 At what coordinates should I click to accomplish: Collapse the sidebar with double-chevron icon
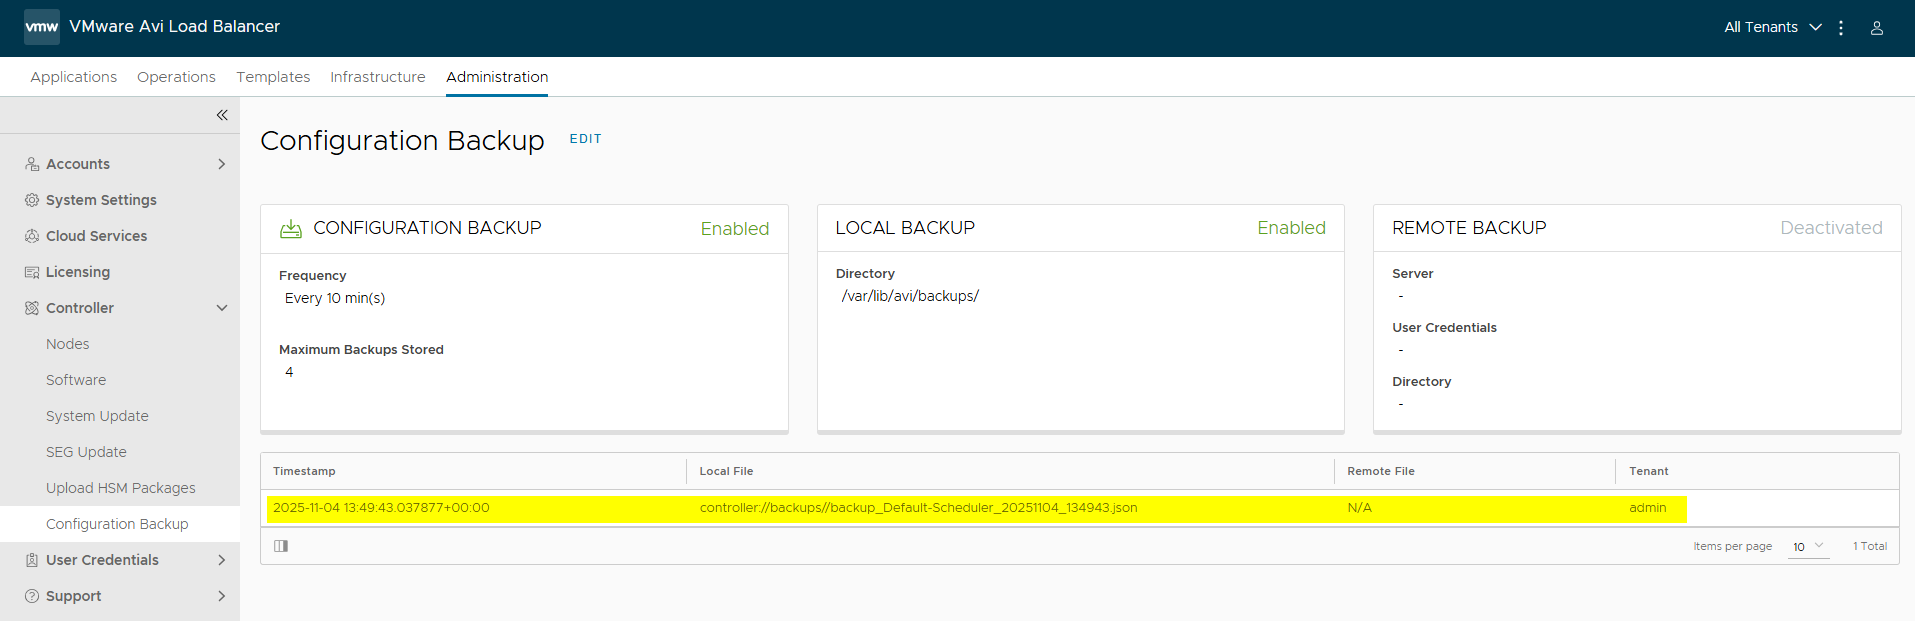[x=222, y=115]
